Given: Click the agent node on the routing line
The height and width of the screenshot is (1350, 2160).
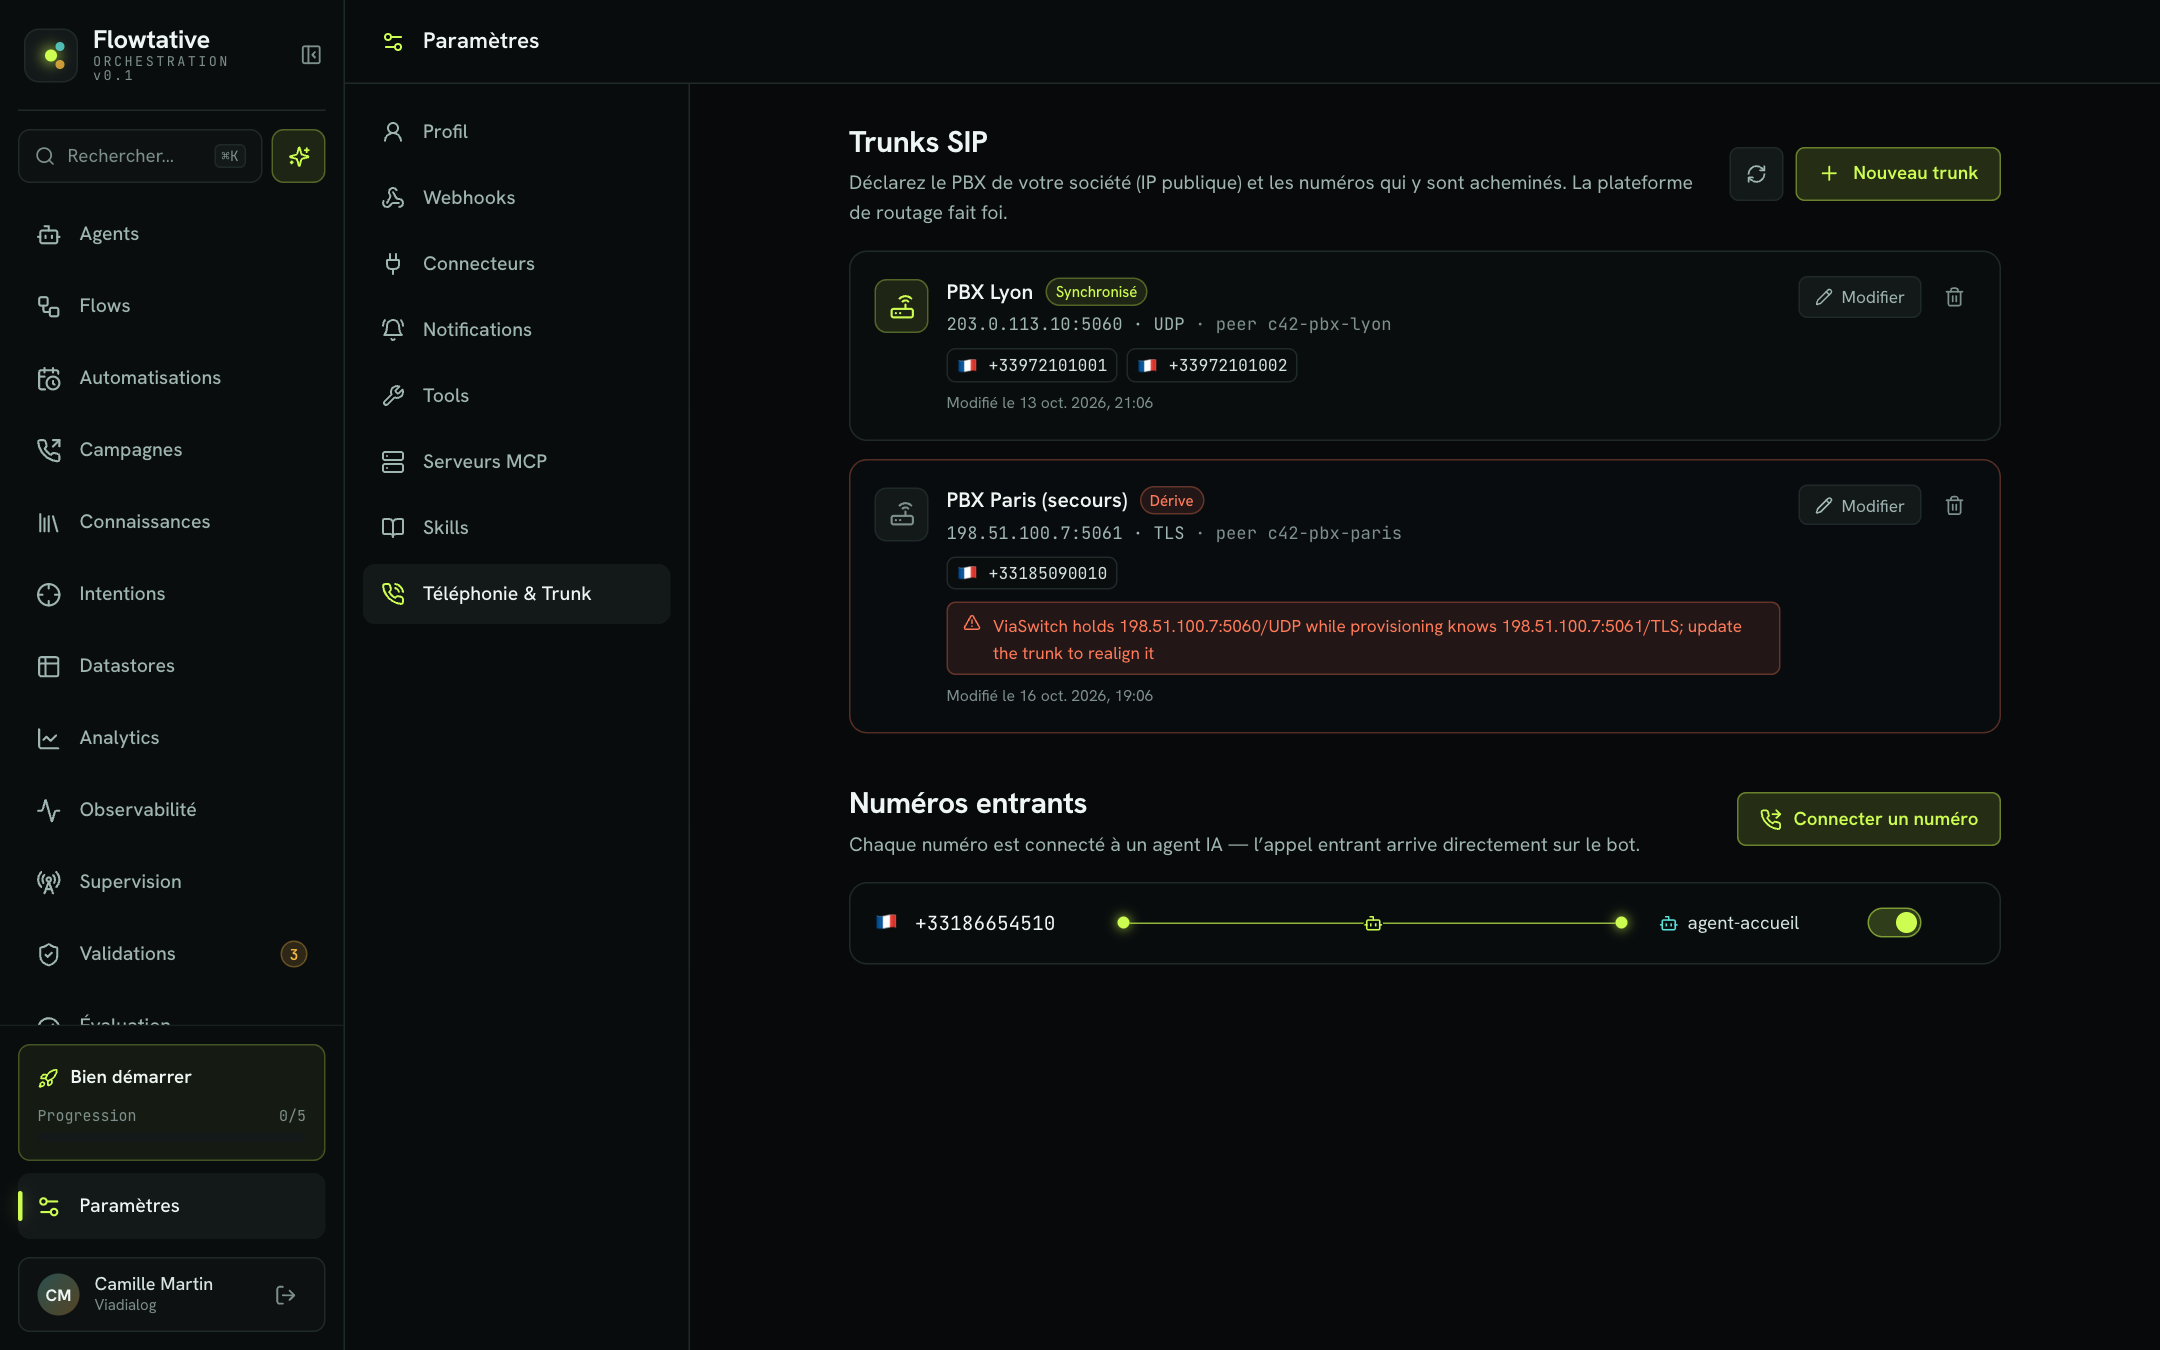Looking at the screenshot, I should [1373, 923].
